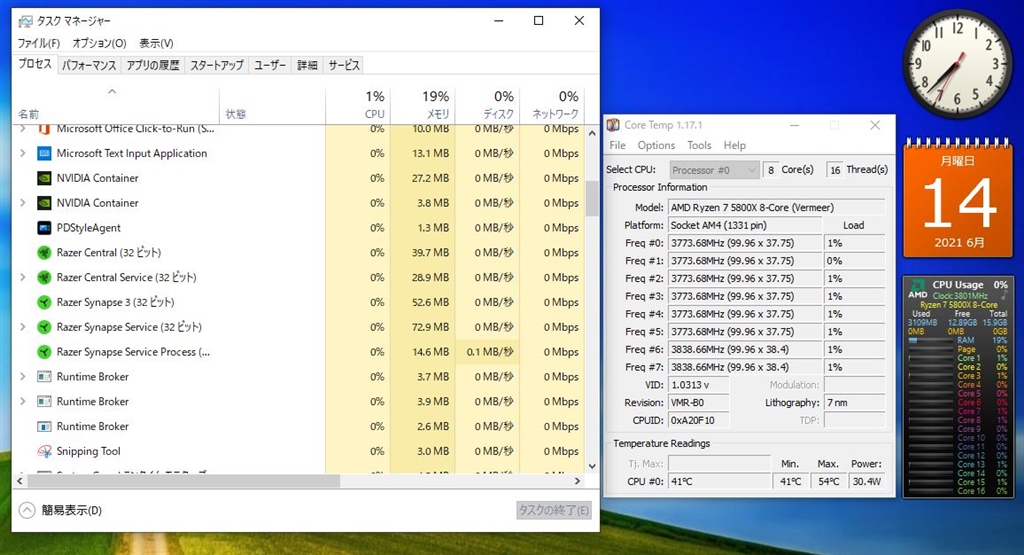Expand Razer Central Service process group
This screenshot has height=555, width=1024.
pos(23,278)
